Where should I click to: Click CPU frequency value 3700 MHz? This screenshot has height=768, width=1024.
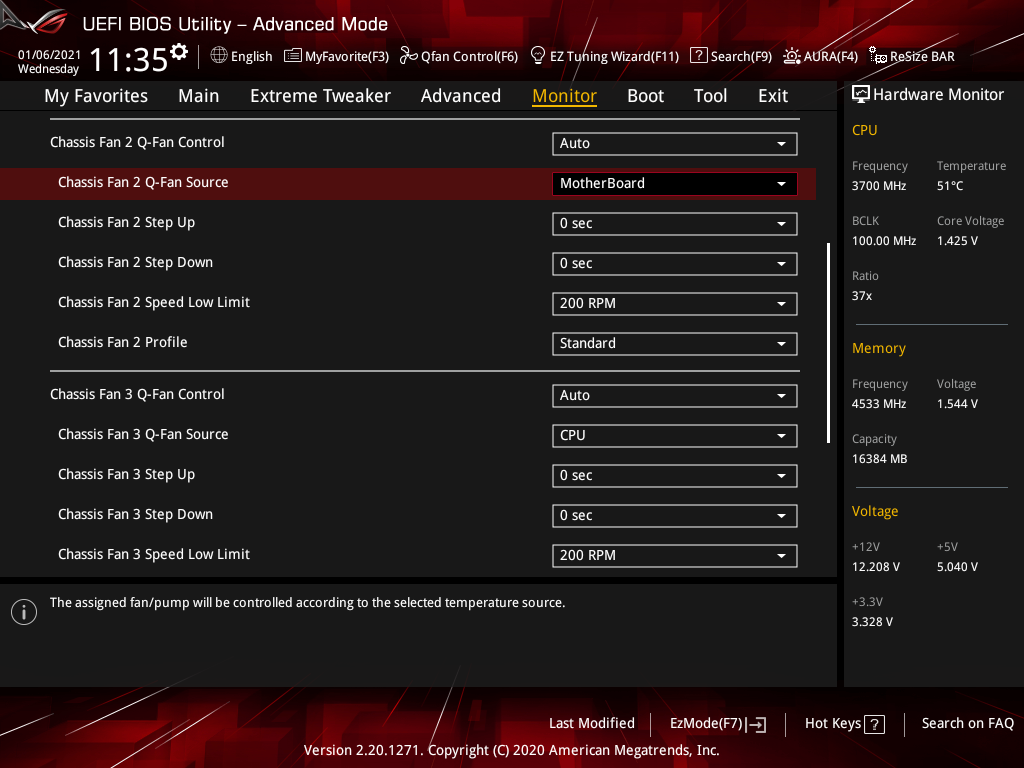878,186
